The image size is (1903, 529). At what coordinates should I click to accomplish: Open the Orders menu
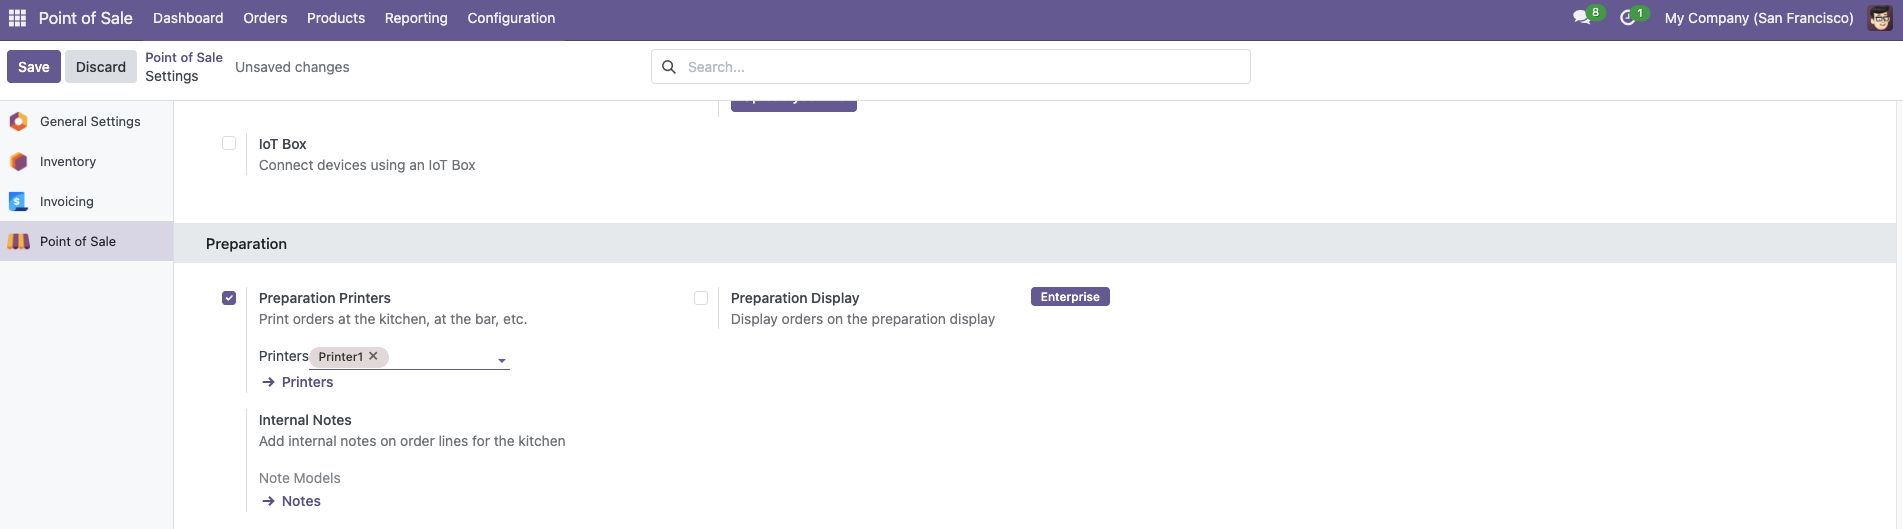265,18
